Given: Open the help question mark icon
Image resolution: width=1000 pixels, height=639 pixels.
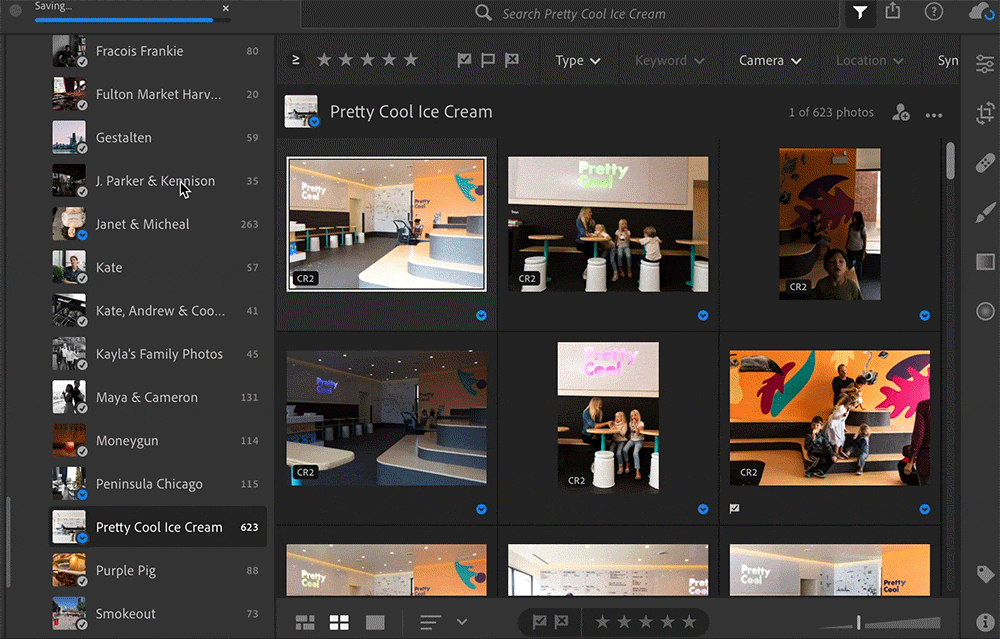Looking at the screenshot, I should coord(934,11).
